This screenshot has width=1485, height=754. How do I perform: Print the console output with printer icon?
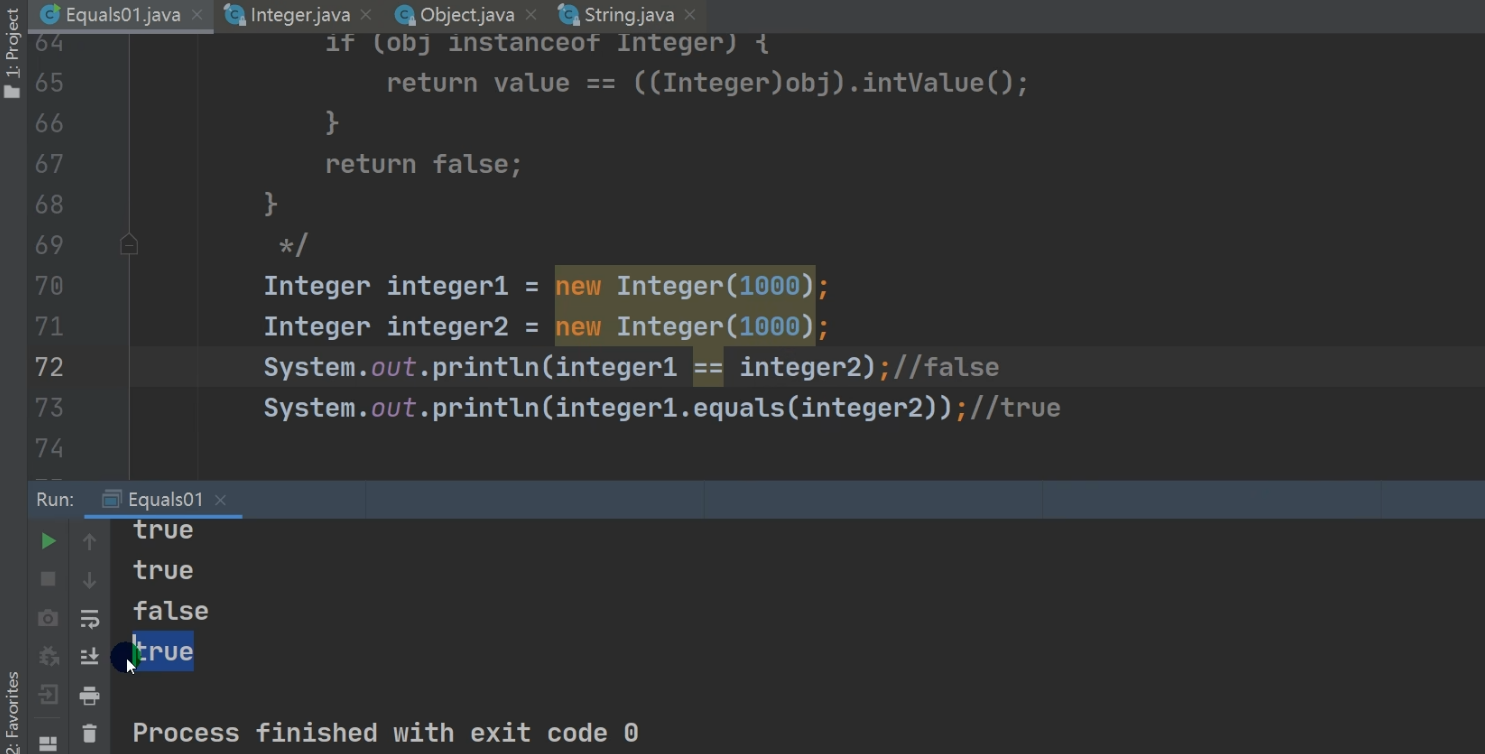tap(89, 695)
